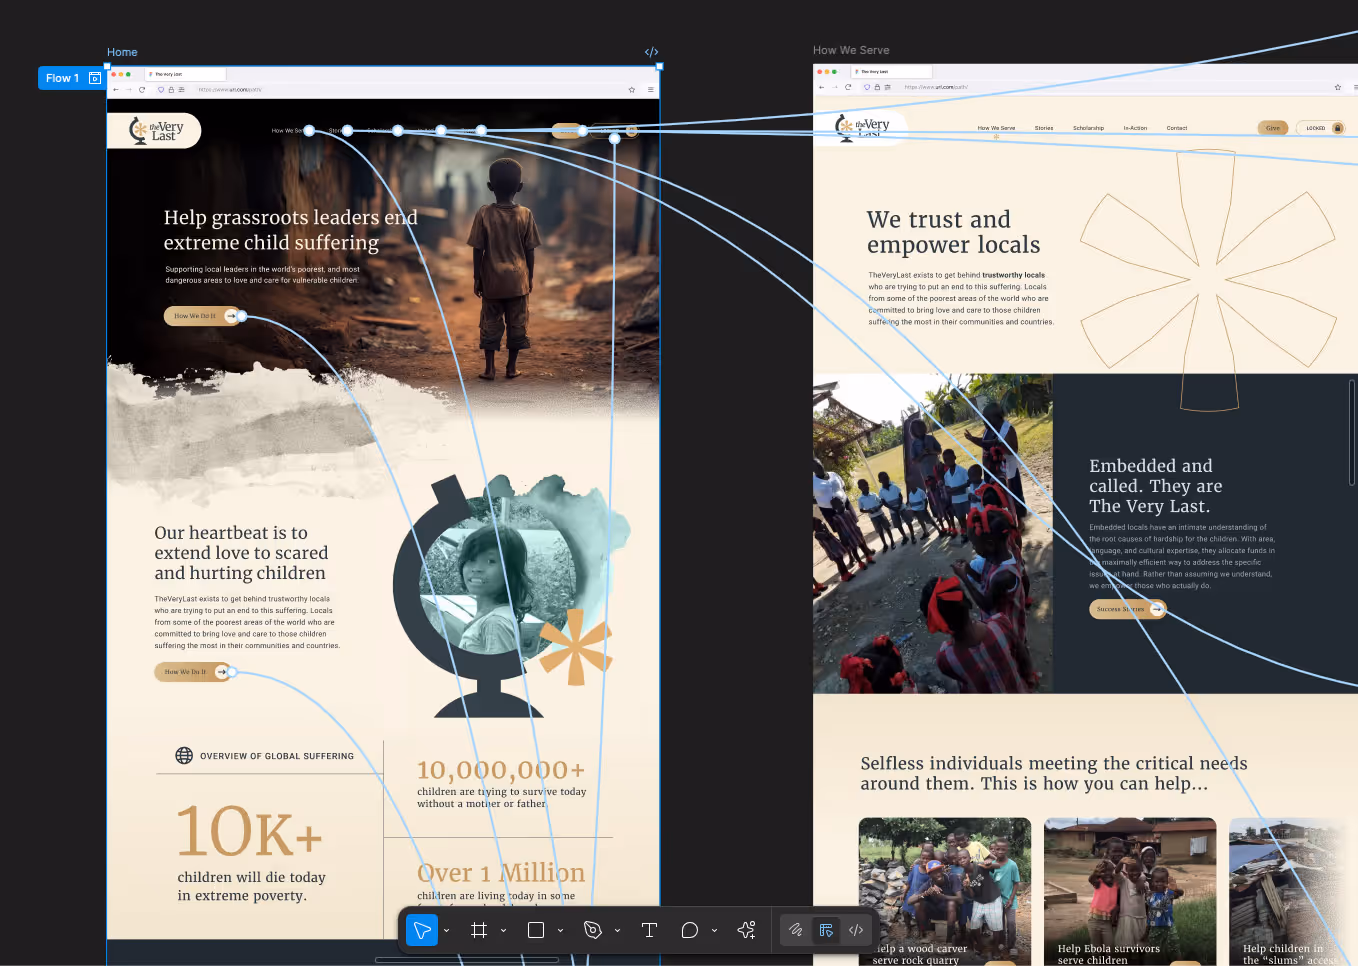1358x966 pixels.
Task: Select the Home frame label
Action: tap(122, 51)
